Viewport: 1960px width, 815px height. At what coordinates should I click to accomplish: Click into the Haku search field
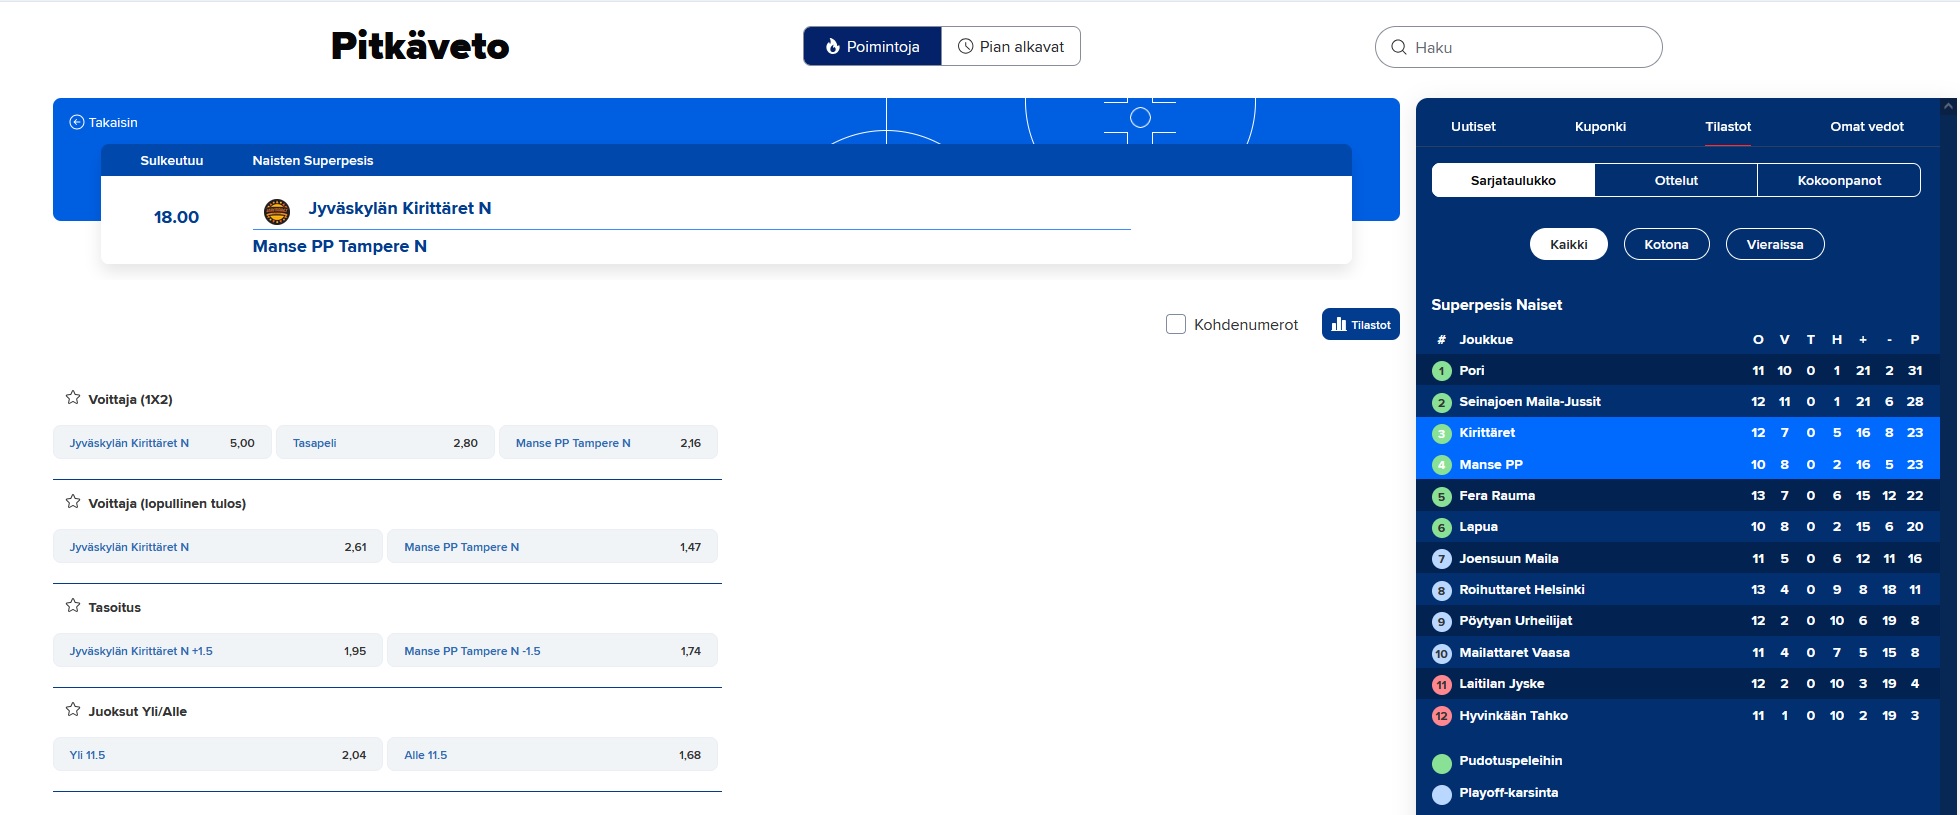pyautogui.click(x=1518, y=47)
